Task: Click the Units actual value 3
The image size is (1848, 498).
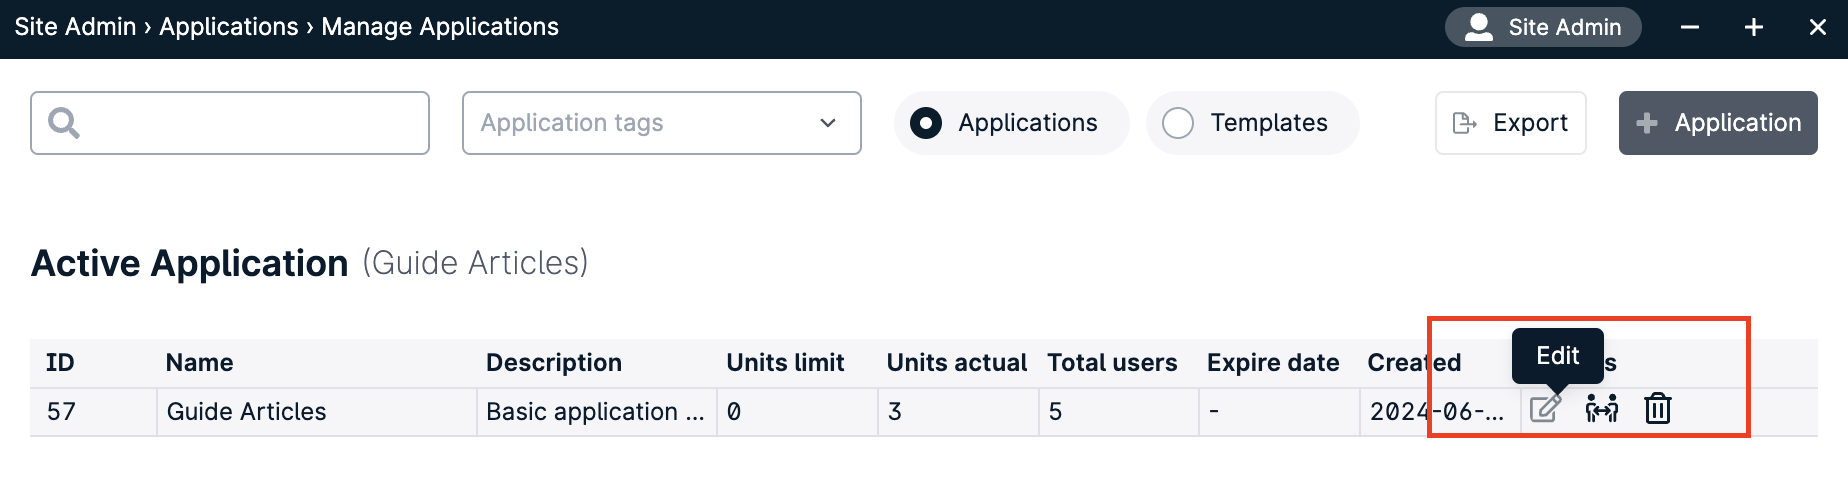Action: click(895, 412)
